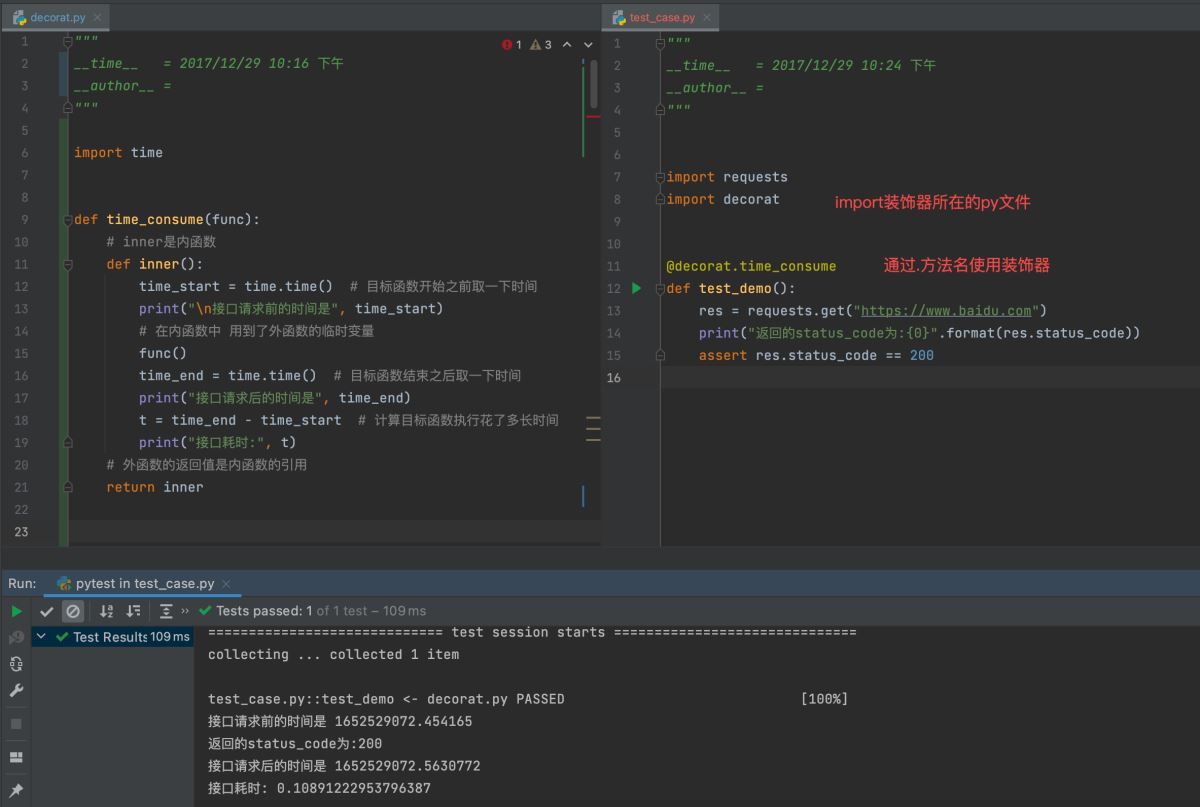The height and width of the screenshot is (807, 1200).
Task: Fold the time_consume function in decorat.py
Action: point(68,219)
